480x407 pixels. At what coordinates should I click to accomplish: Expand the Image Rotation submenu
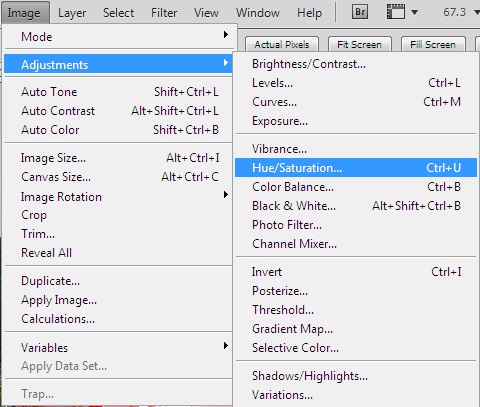(x=118, y=196)
